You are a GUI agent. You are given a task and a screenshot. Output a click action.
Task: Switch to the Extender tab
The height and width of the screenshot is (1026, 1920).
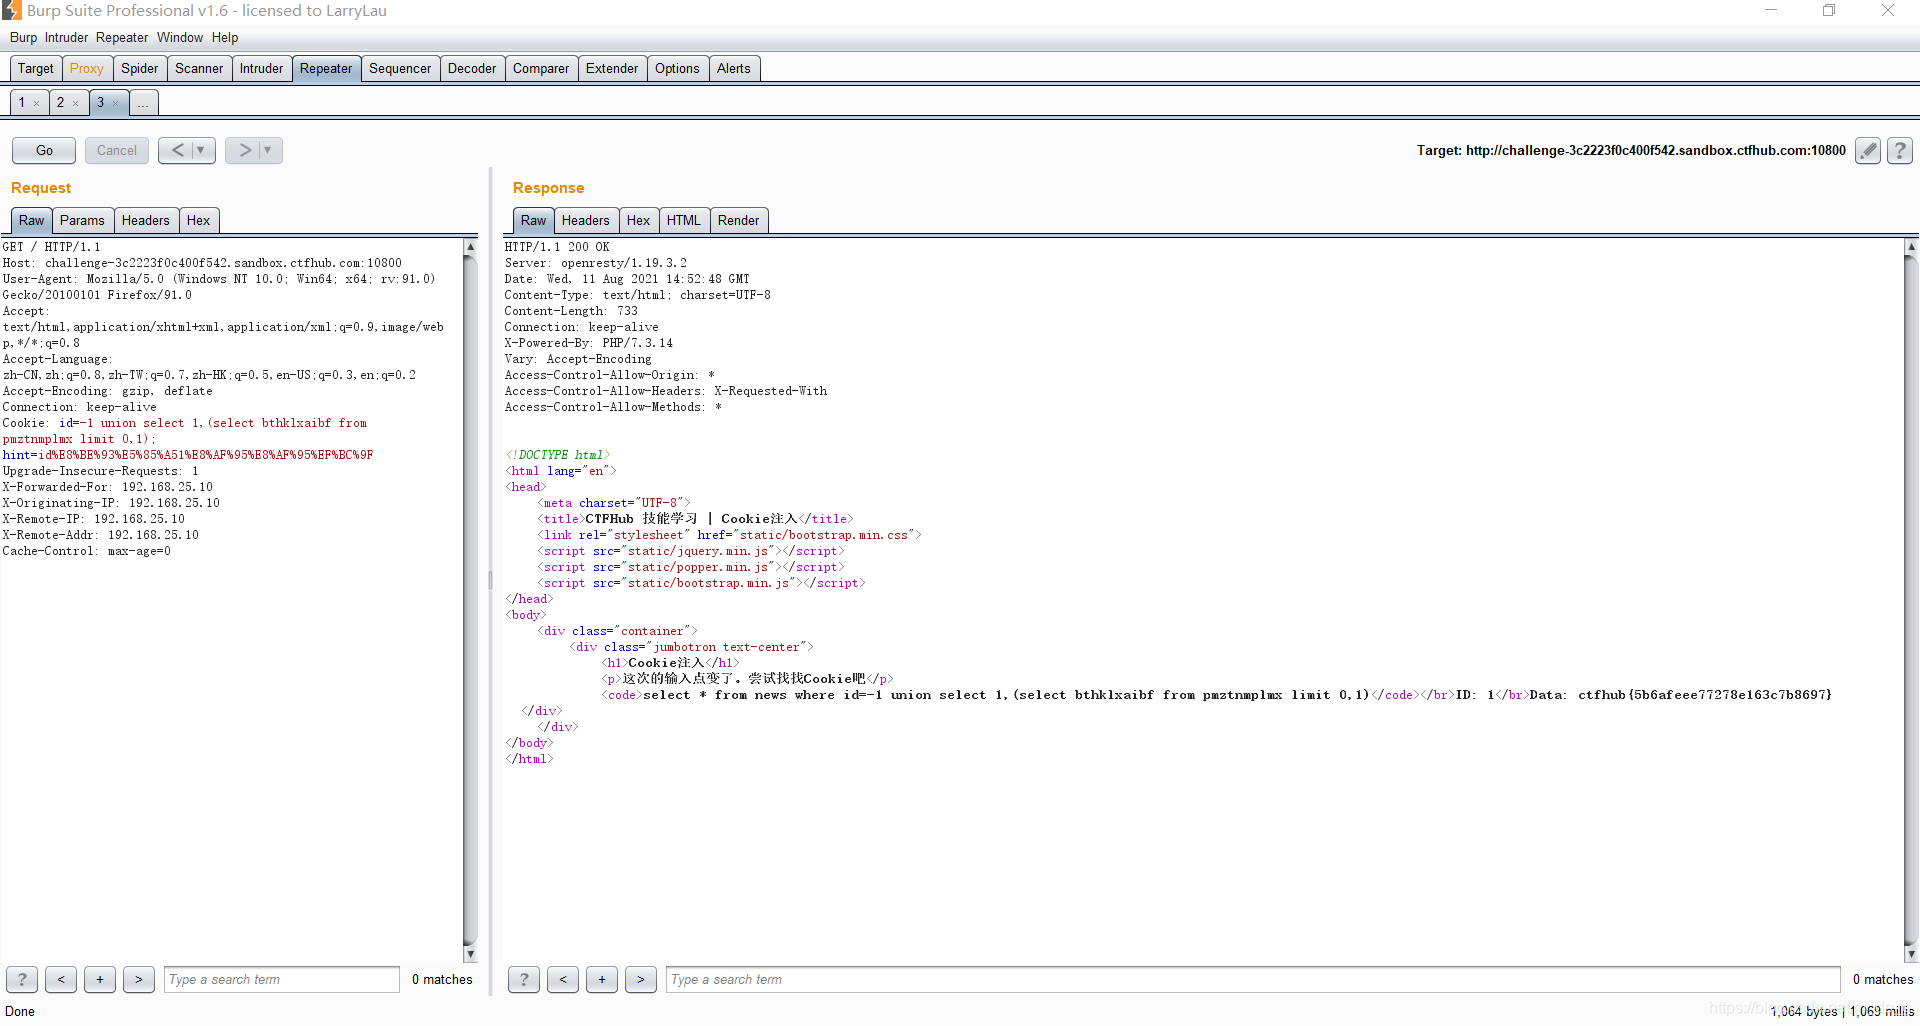point(612,68)
